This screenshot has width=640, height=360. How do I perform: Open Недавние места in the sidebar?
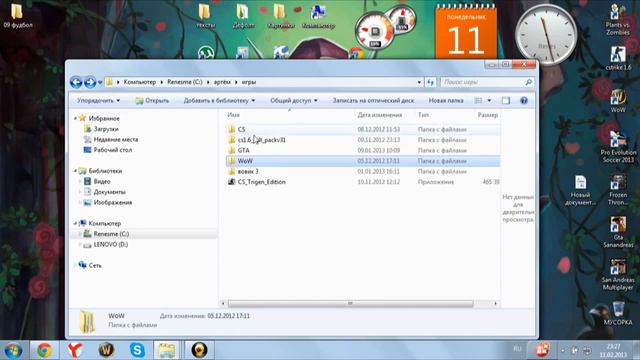pos(116,140)
